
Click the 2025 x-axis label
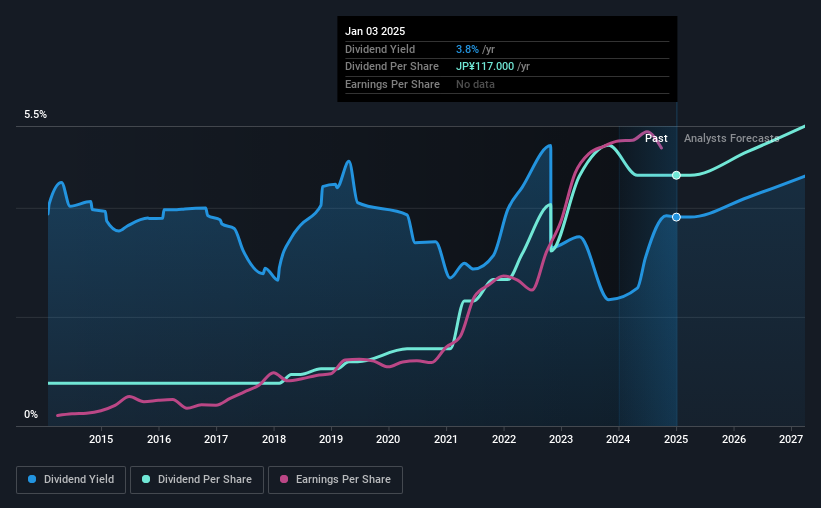676,439
